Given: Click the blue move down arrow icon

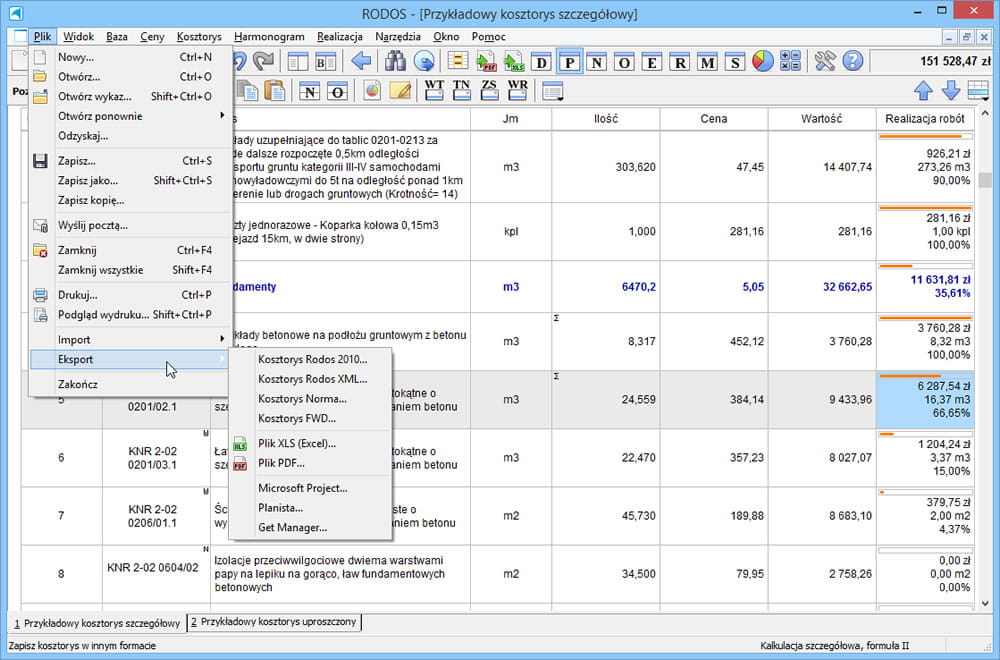Looking at the screenshot, I should pos(950,91).
